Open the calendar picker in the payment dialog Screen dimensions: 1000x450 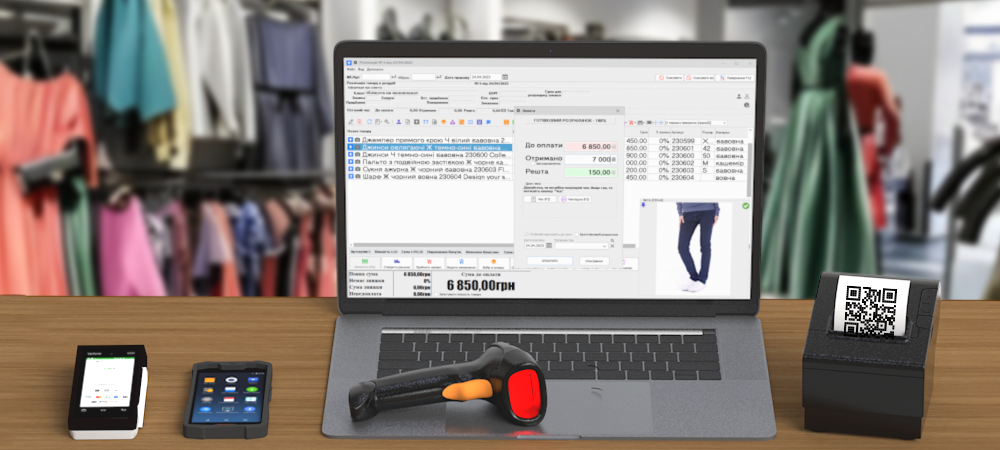click(549, 245)
